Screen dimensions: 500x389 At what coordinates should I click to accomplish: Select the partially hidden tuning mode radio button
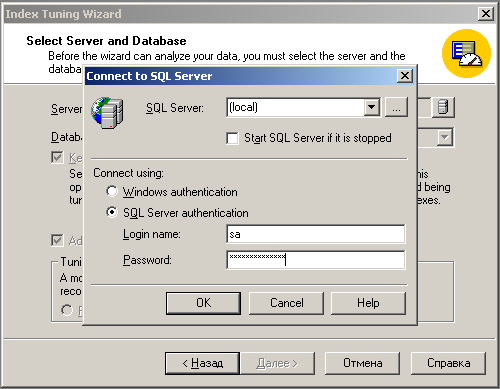tap(67, 310)
